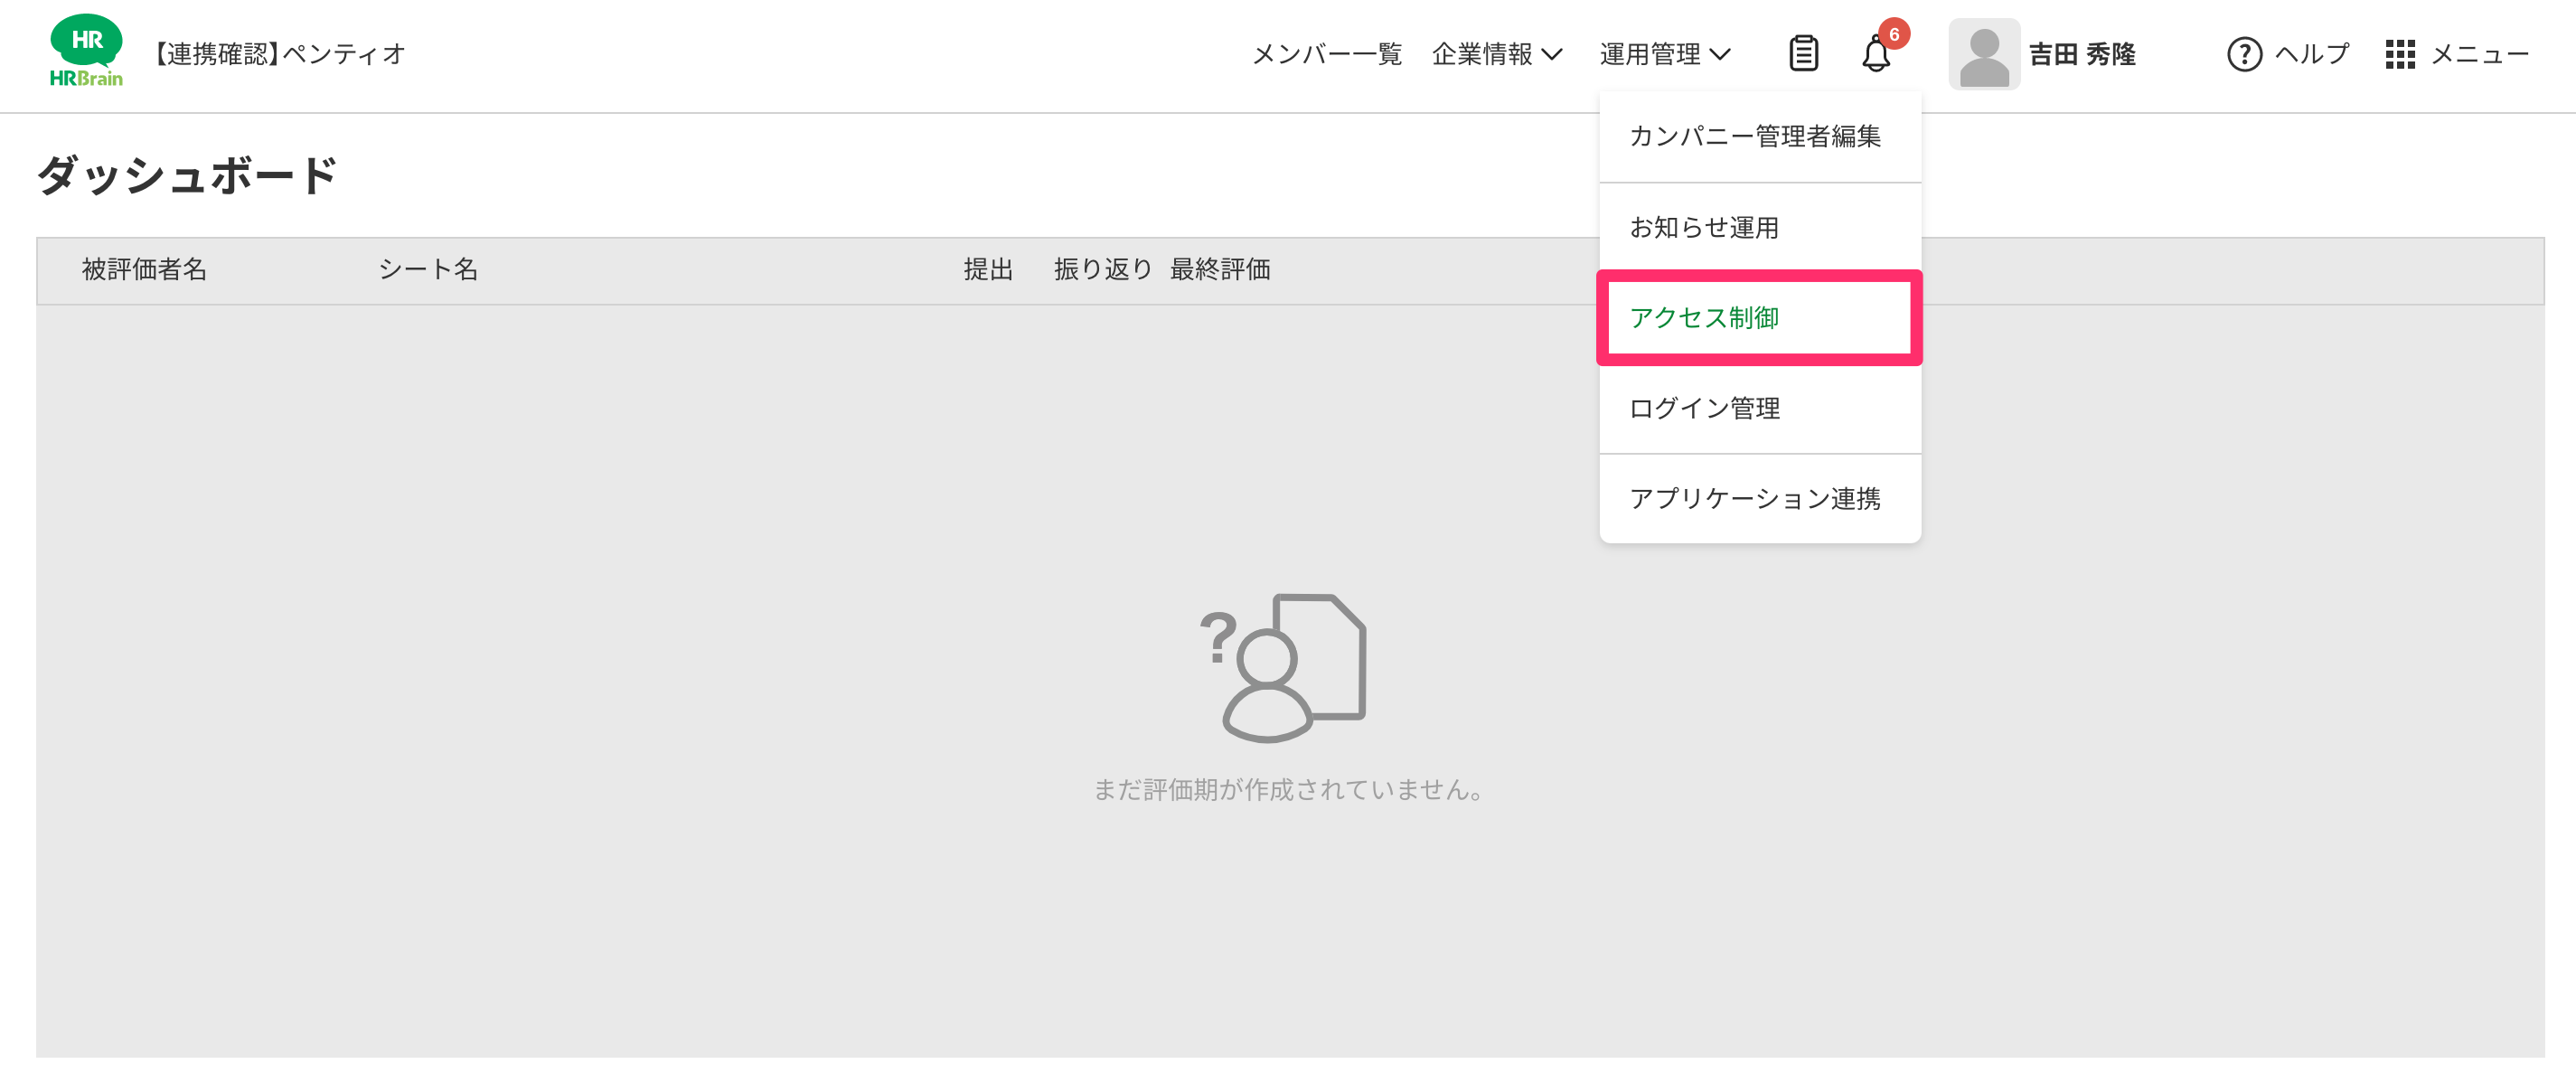Open the メニュー label
Viewport: 2576px width, 1092px height.
click(x=2479, y=54)
